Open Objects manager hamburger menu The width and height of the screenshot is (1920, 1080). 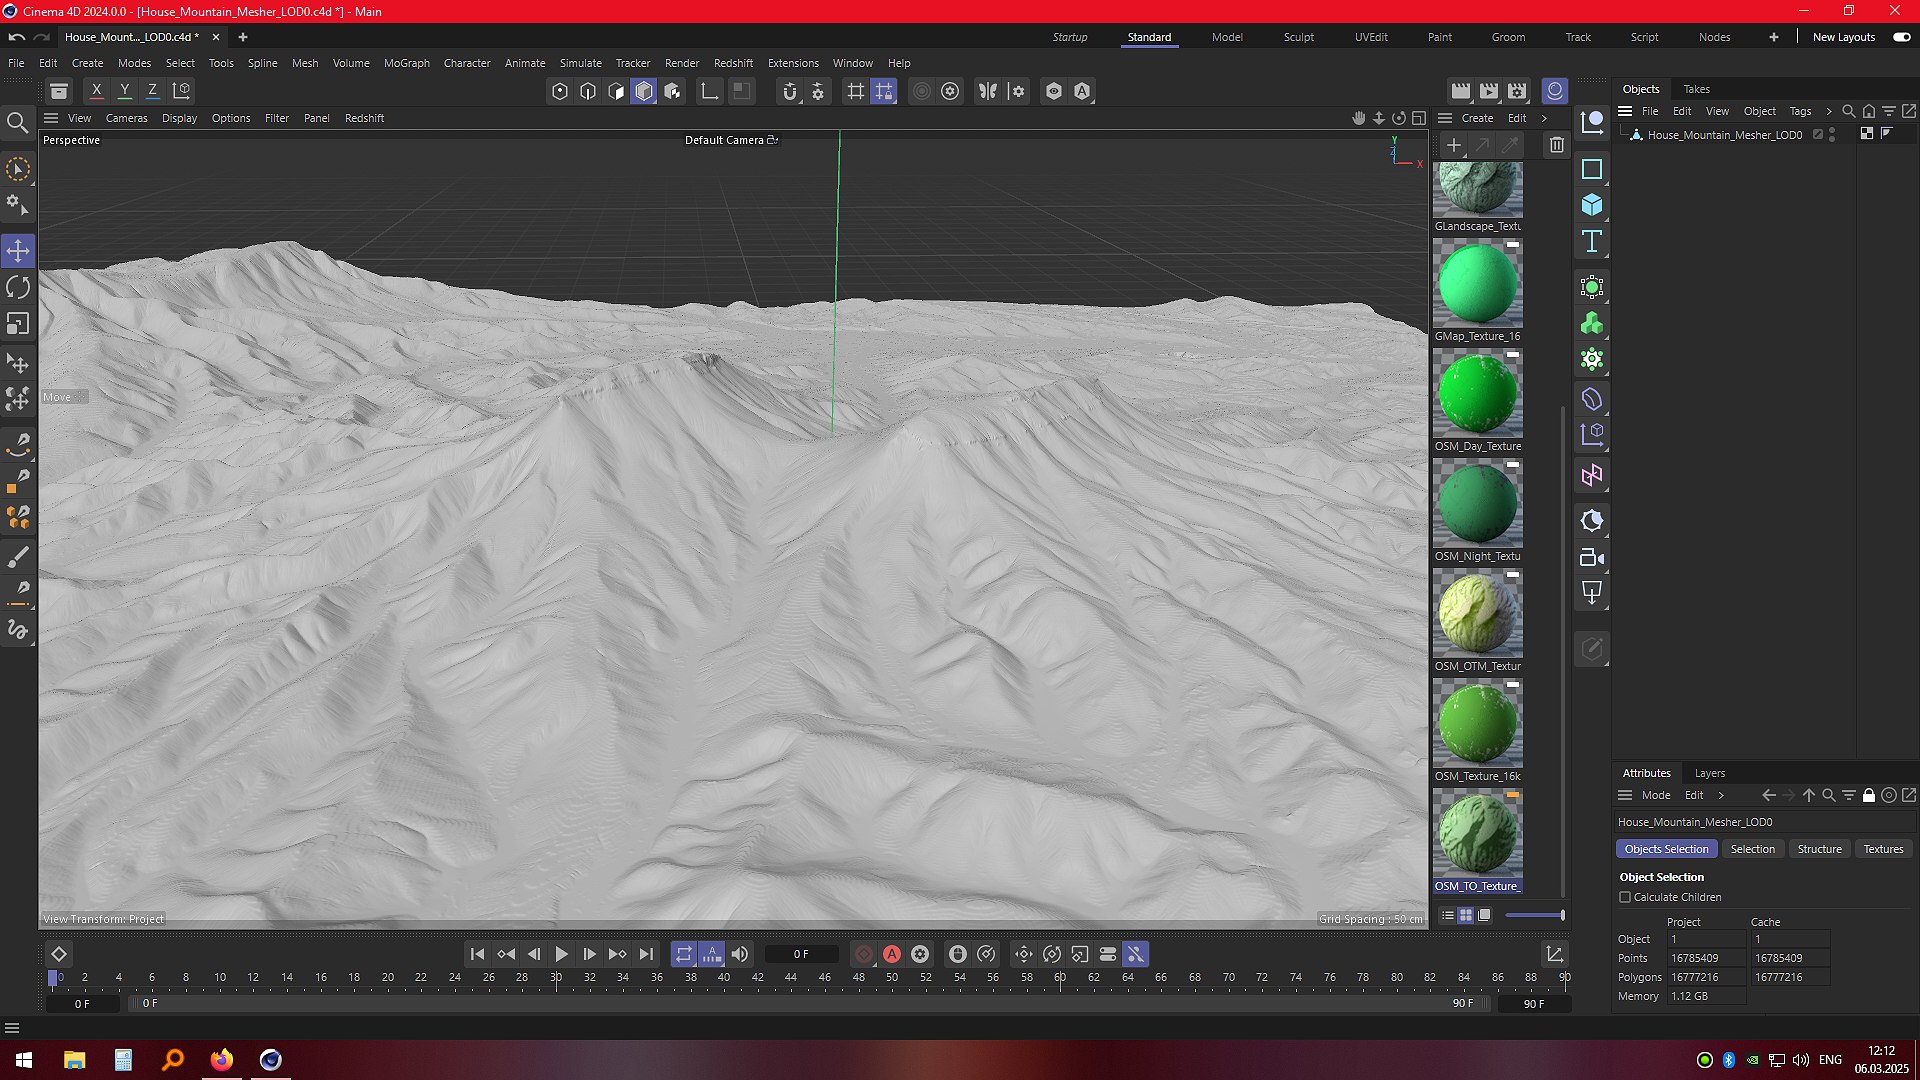1625,111
